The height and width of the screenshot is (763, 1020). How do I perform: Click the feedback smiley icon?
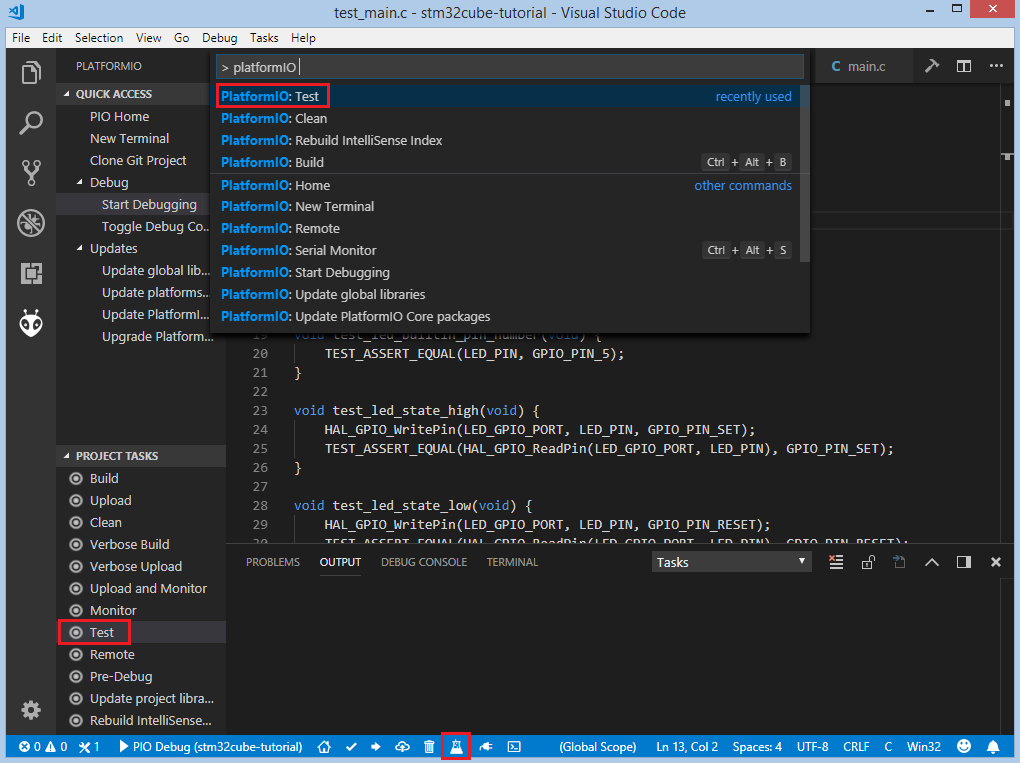[964, 747]
